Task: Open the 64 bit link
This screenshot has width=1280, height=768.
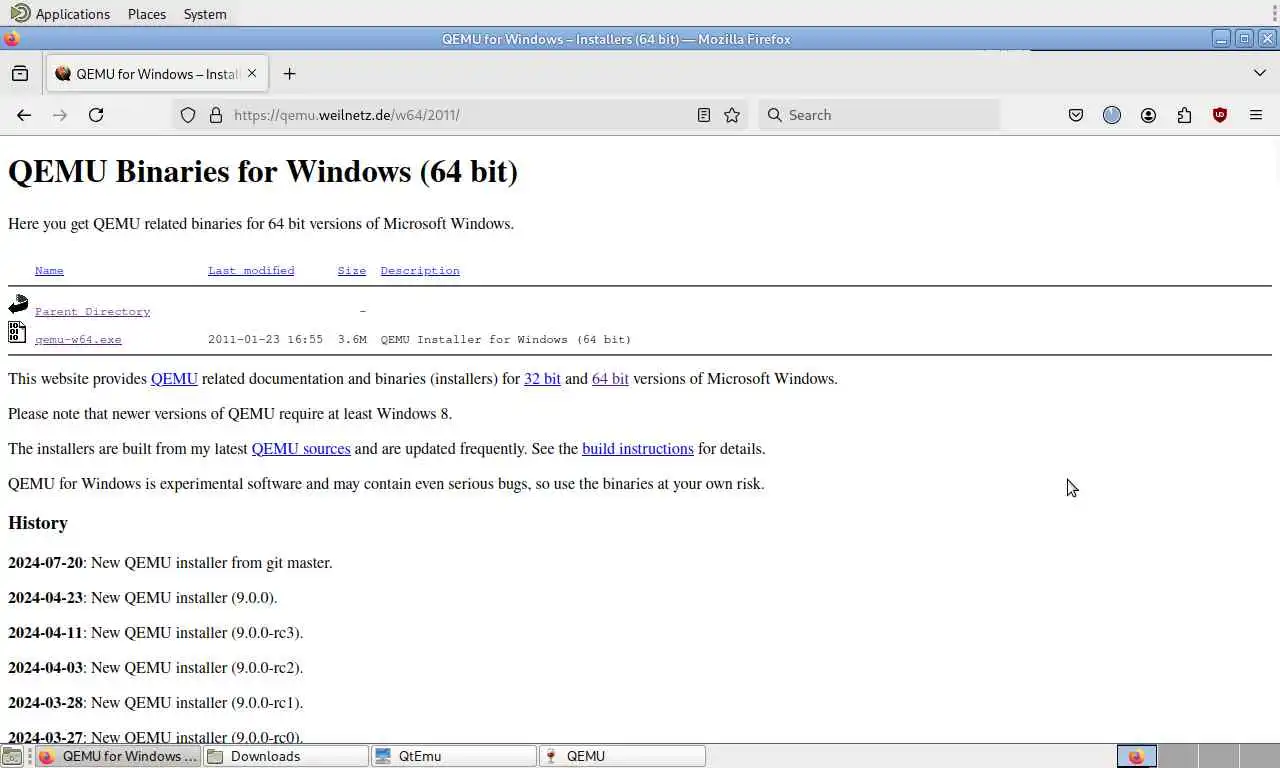Action: 610,379
